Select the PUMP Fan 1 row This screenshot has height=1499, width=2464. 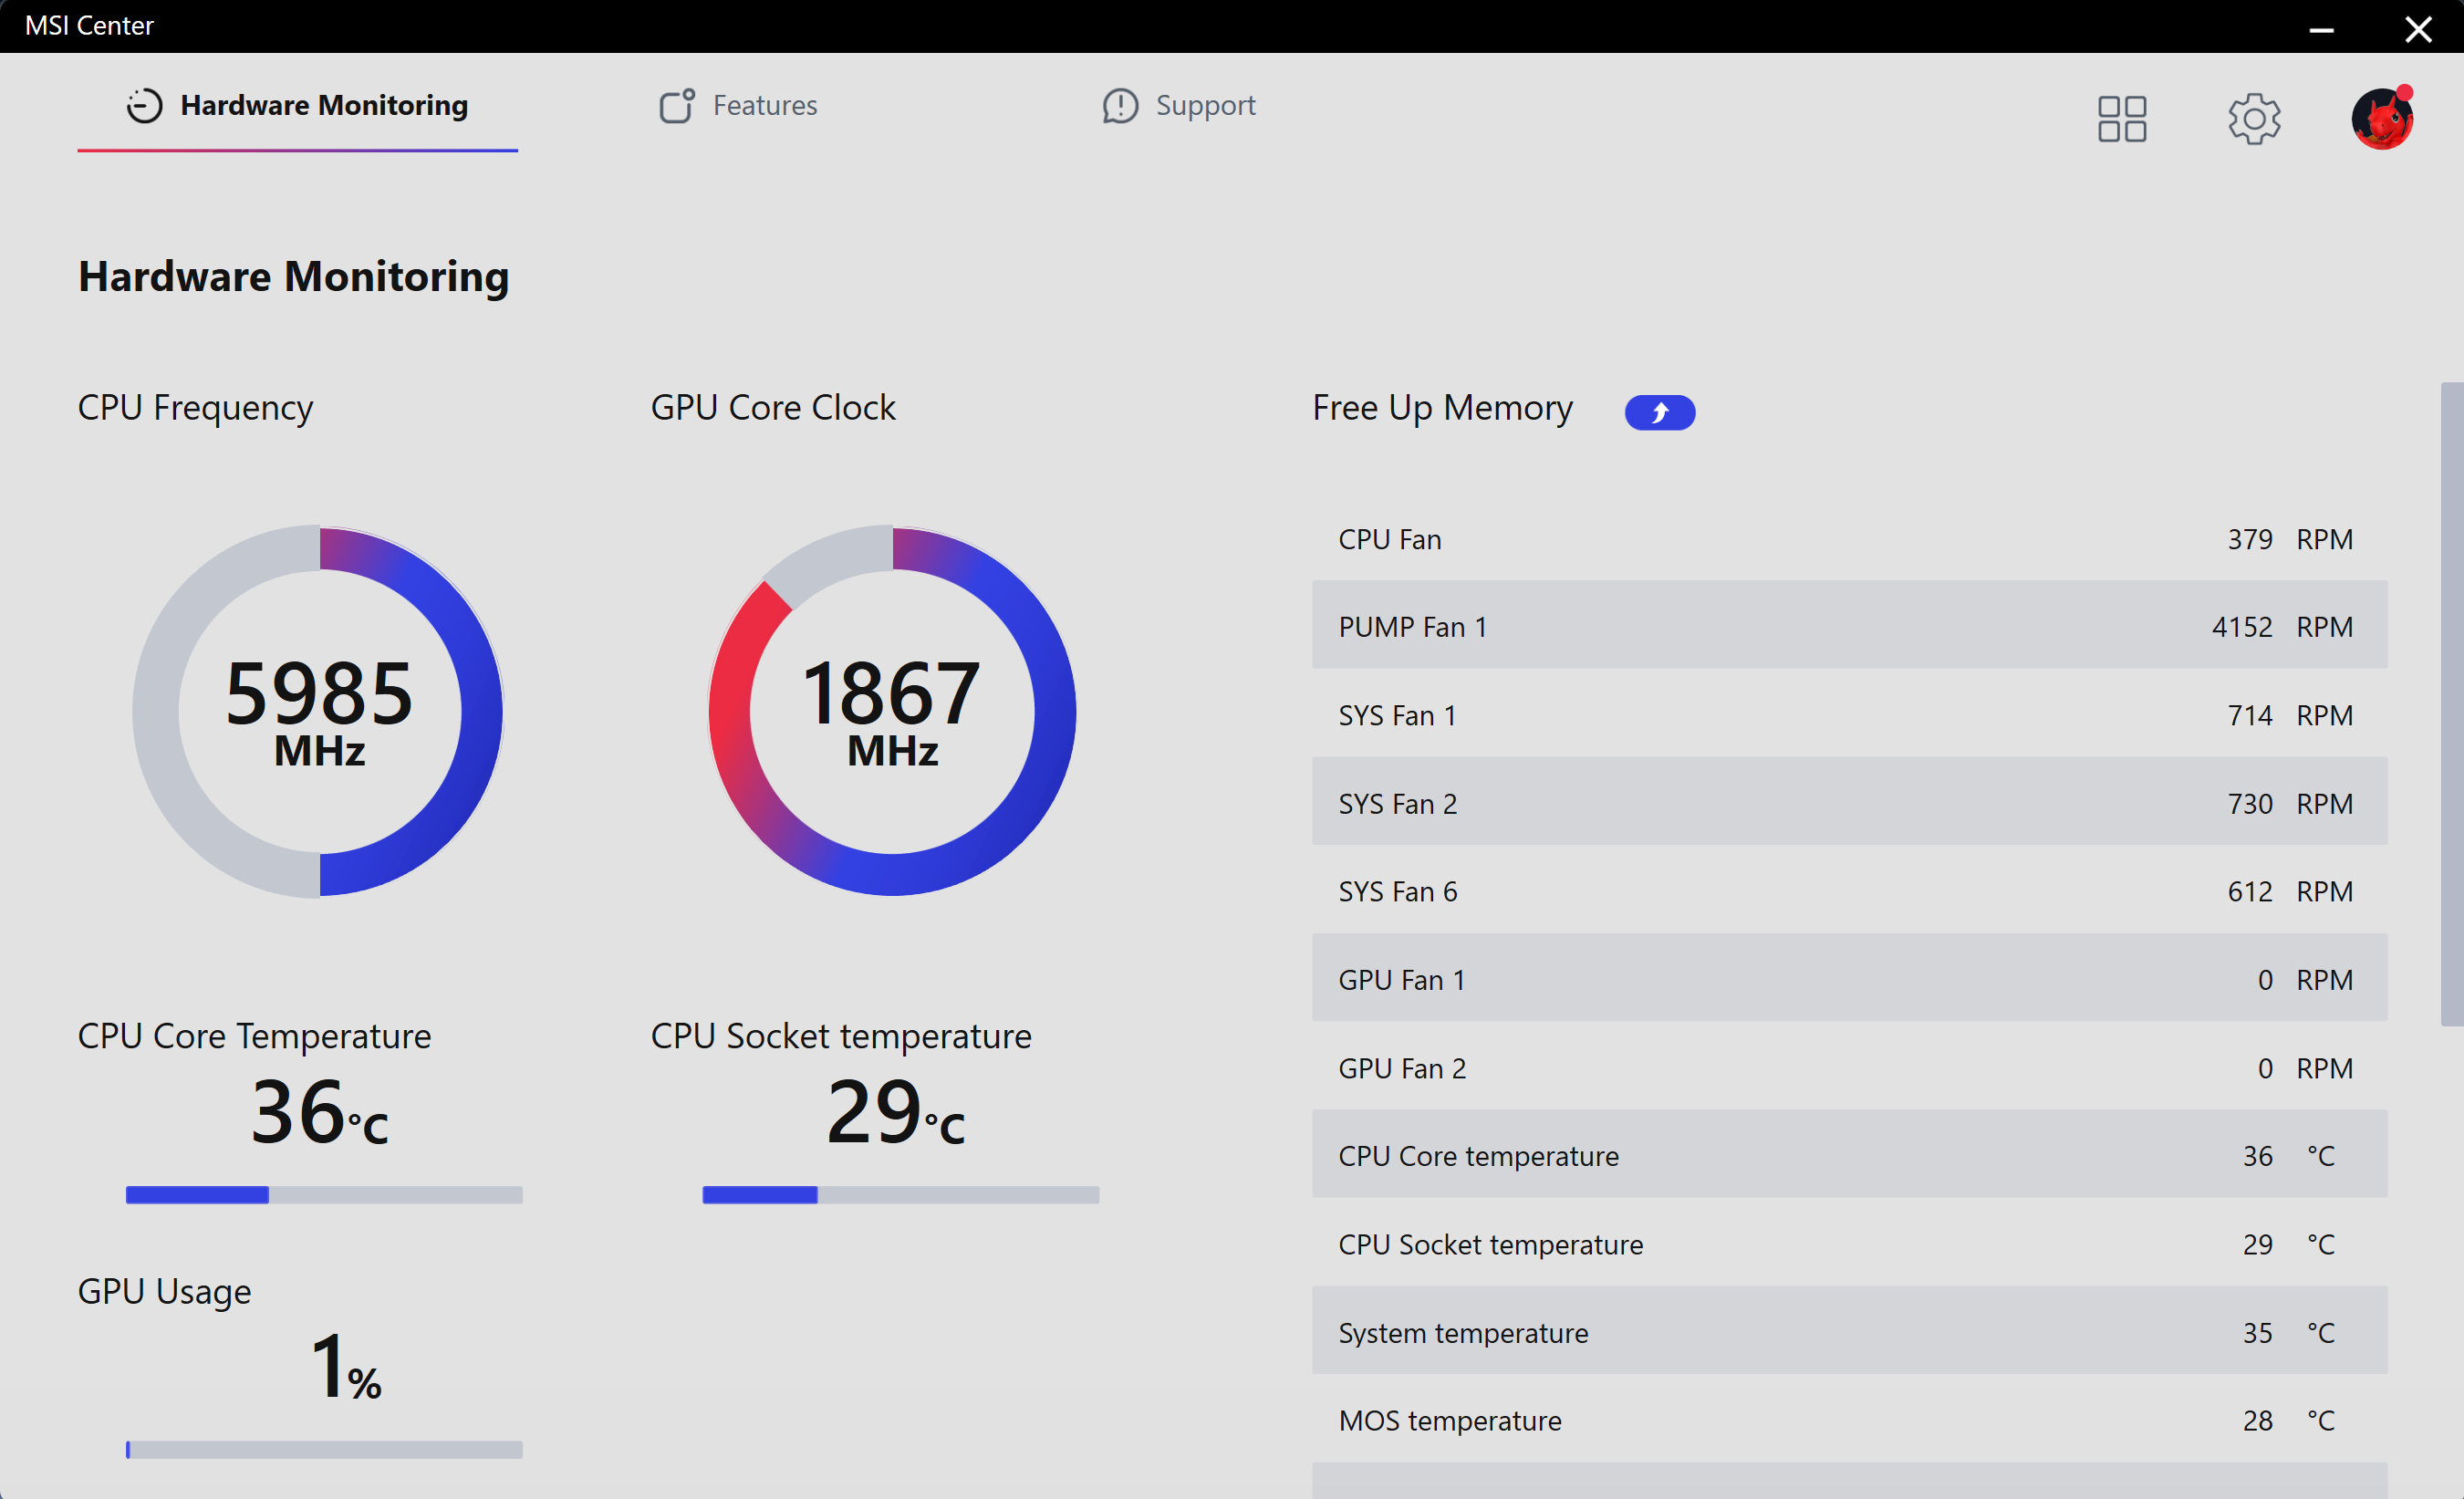point(1848,626)
